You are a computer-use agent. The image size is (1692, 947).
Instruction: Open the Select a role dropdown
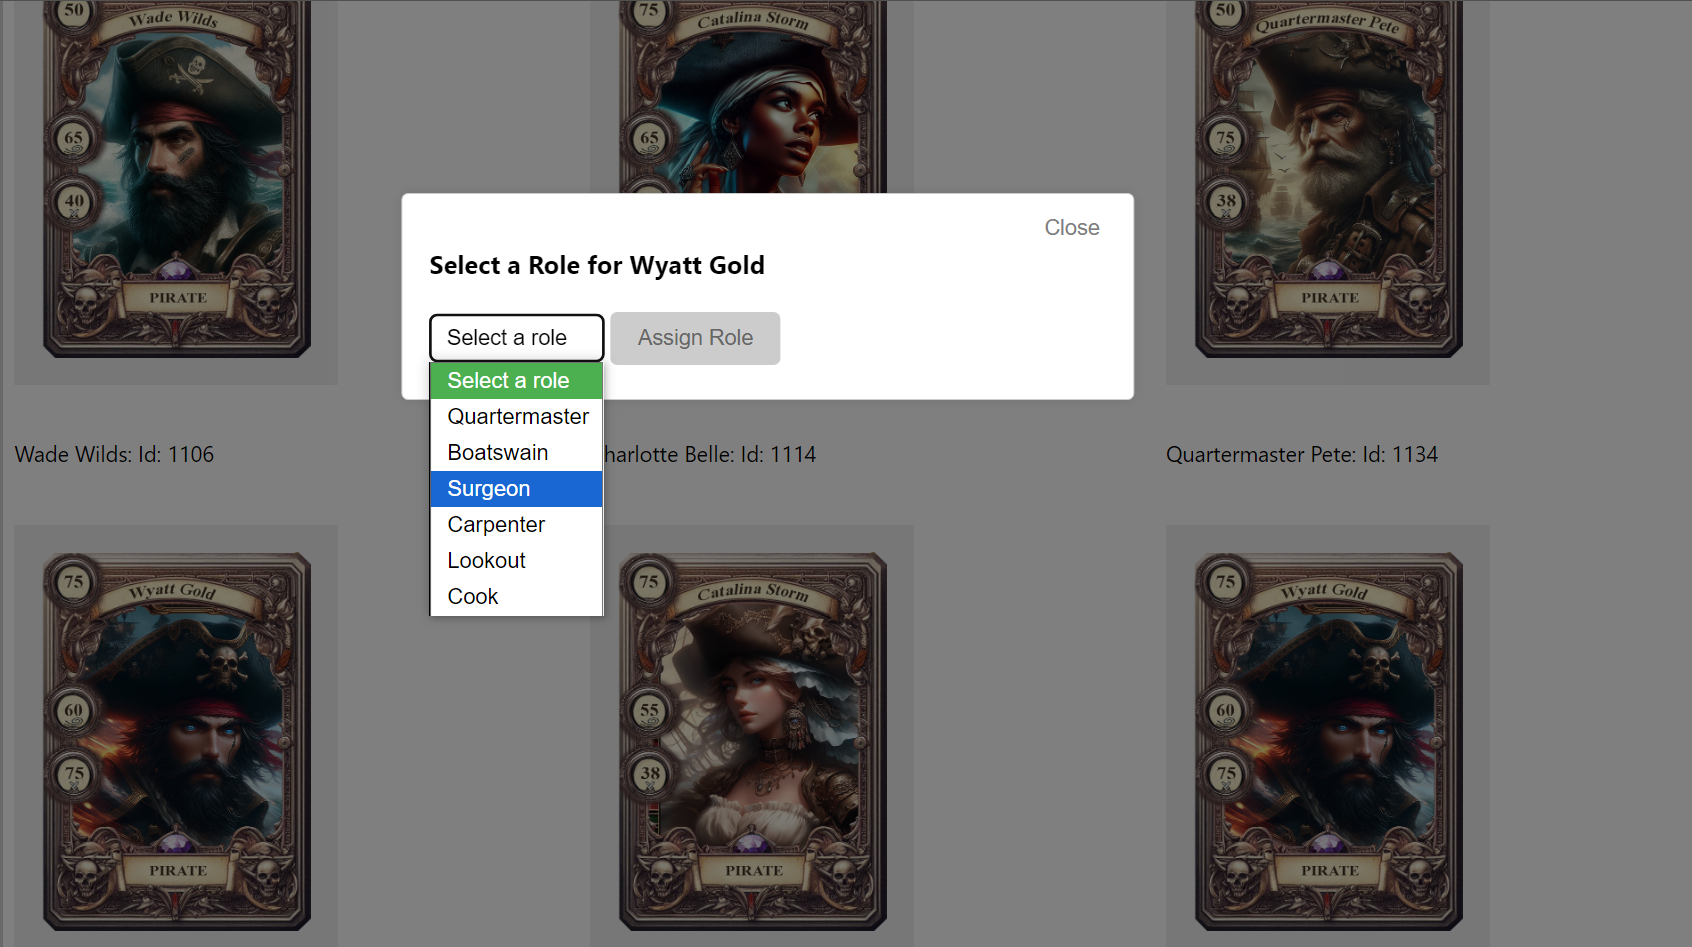click(516, 338)
